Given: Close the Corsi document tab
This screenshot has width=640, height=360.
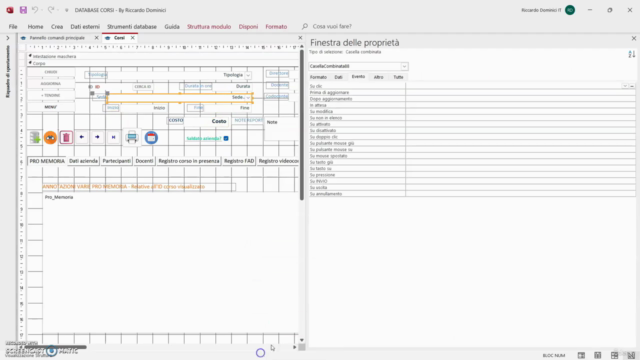Looking at the screenshot, I should [x=132, y=38].
